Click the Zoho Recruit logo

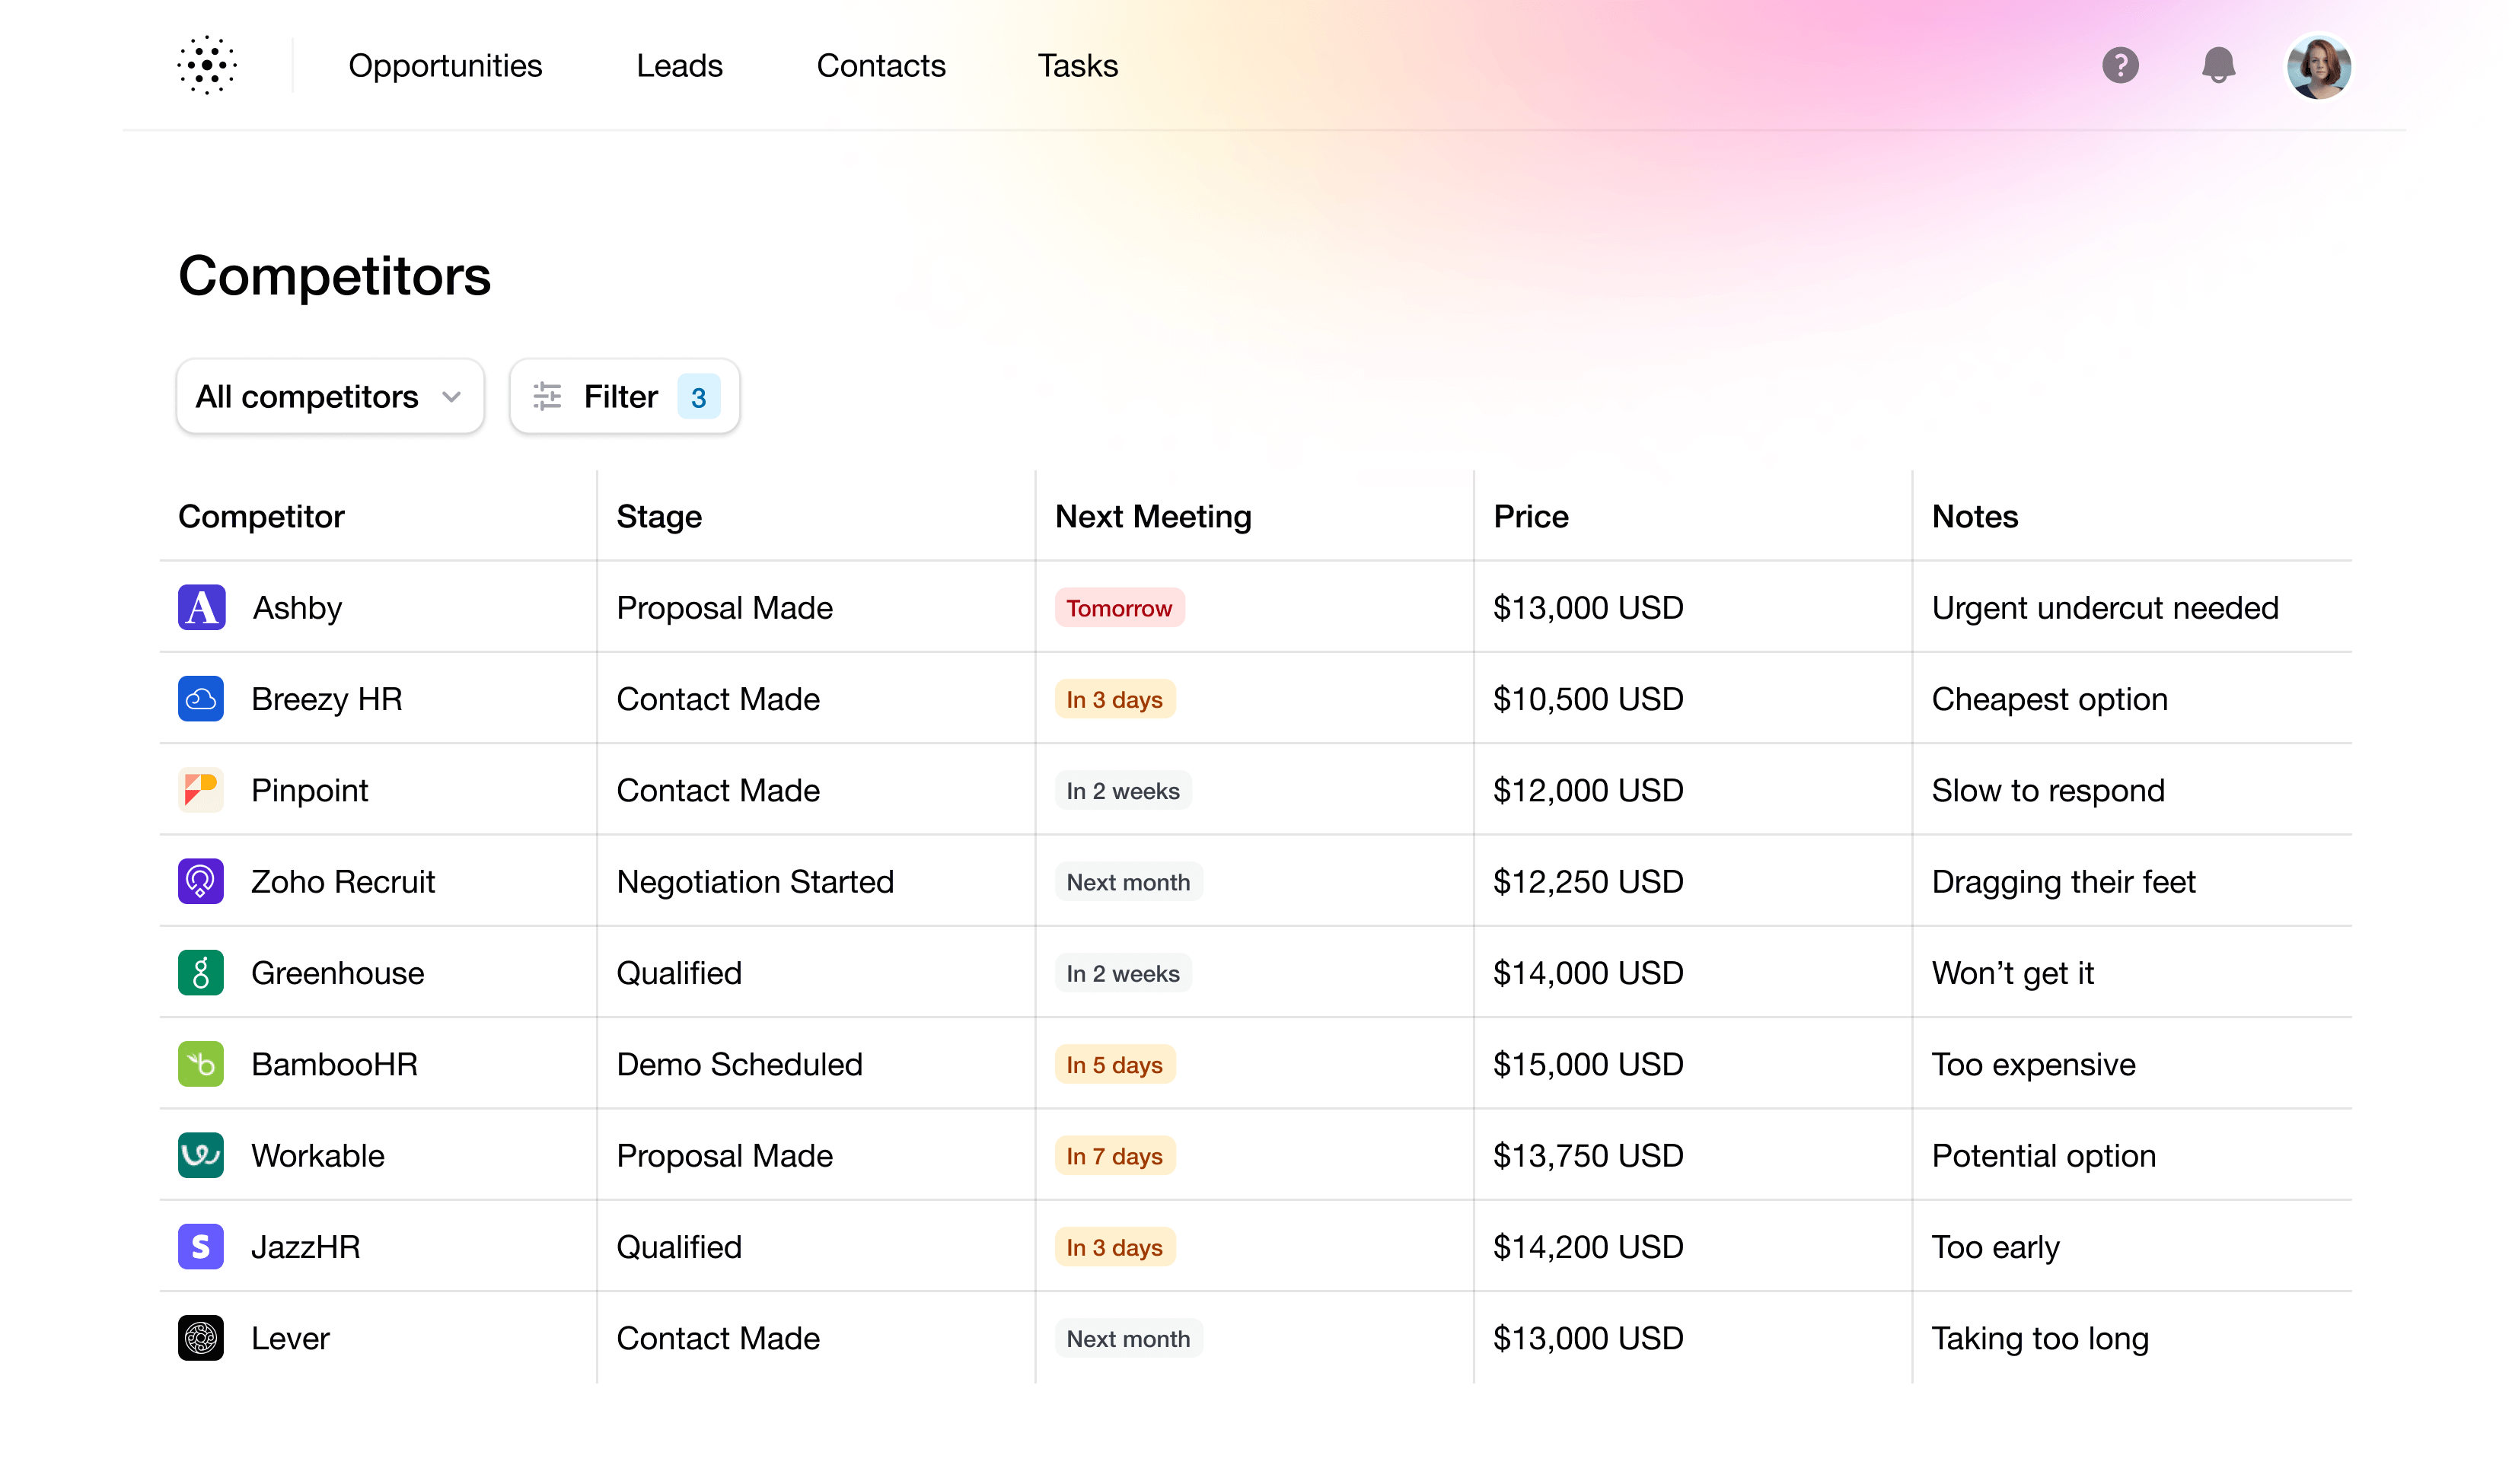pos(201,881)
